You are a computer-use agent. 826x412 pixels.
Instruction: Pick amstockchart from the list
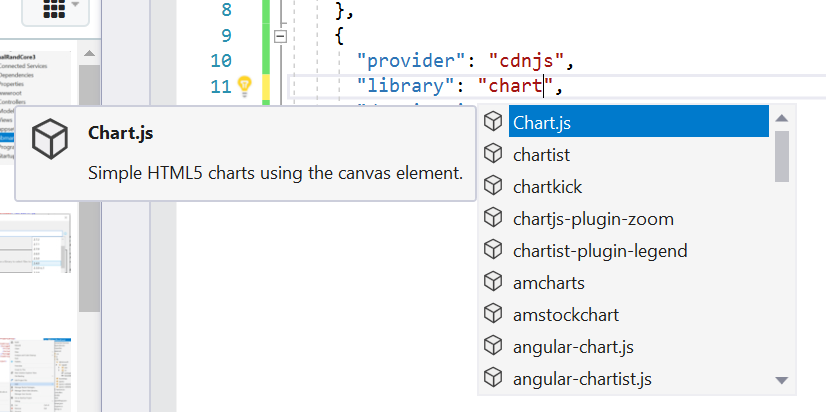(566, 315)
